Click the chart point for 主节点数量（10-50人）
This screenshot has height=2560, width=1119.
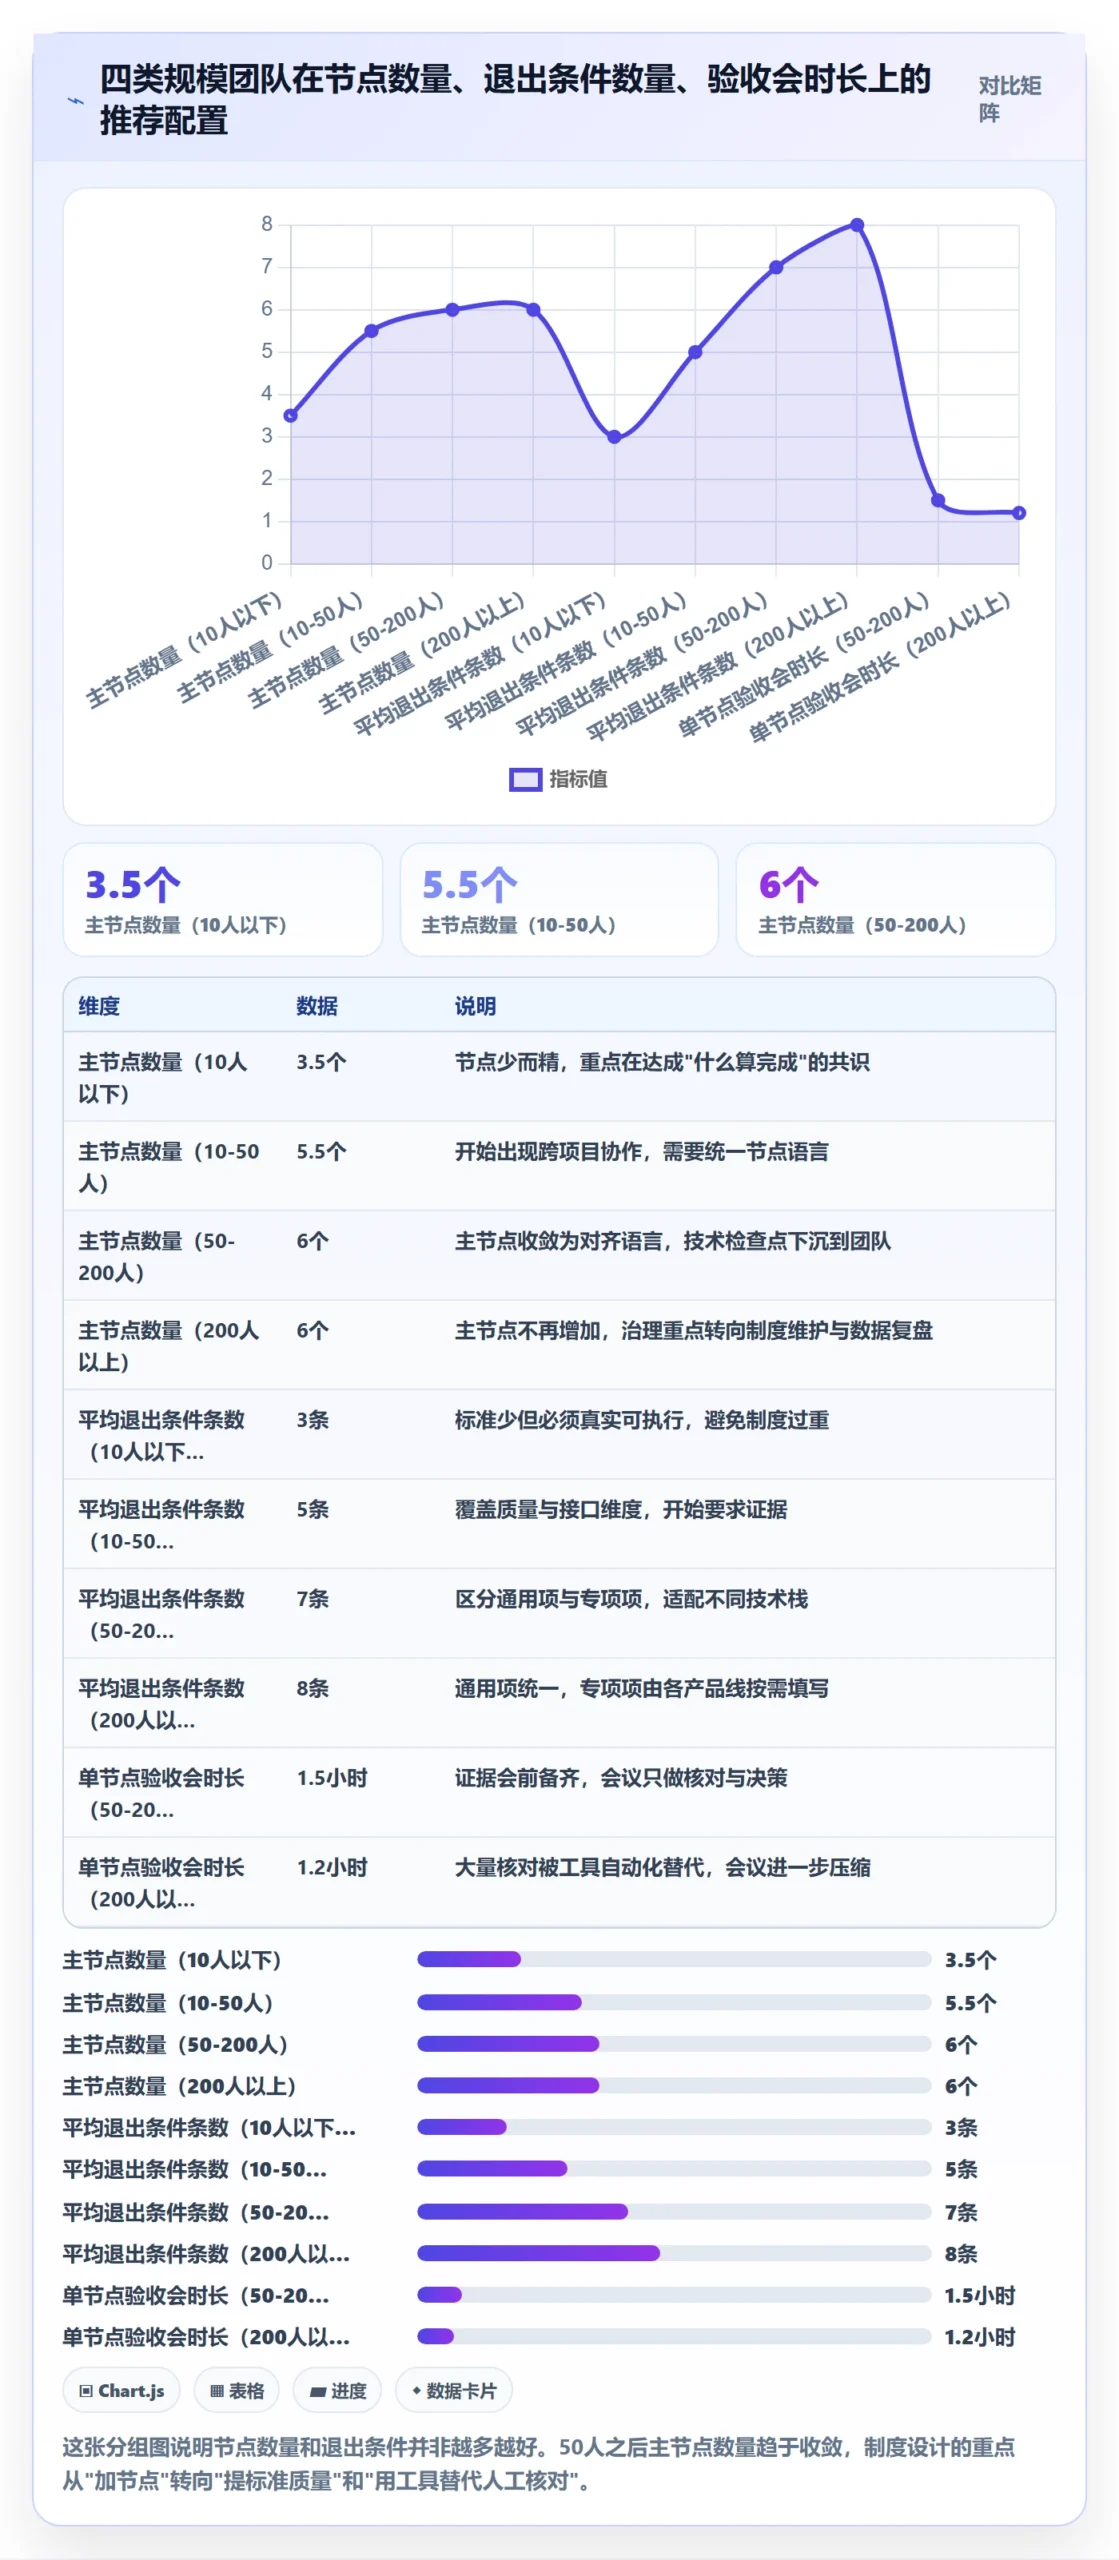[x=372, y=331]
